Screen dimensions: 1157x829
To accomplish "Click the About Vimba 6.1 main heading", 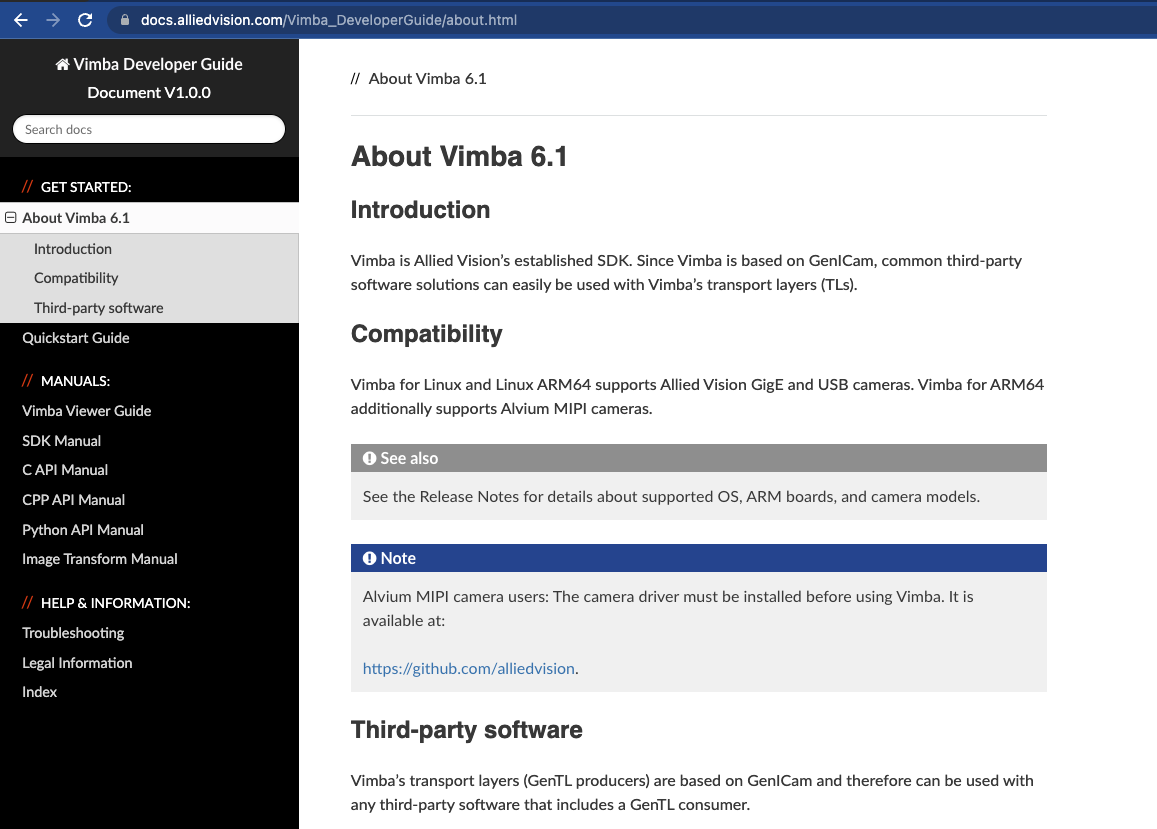I will (459, 156).
